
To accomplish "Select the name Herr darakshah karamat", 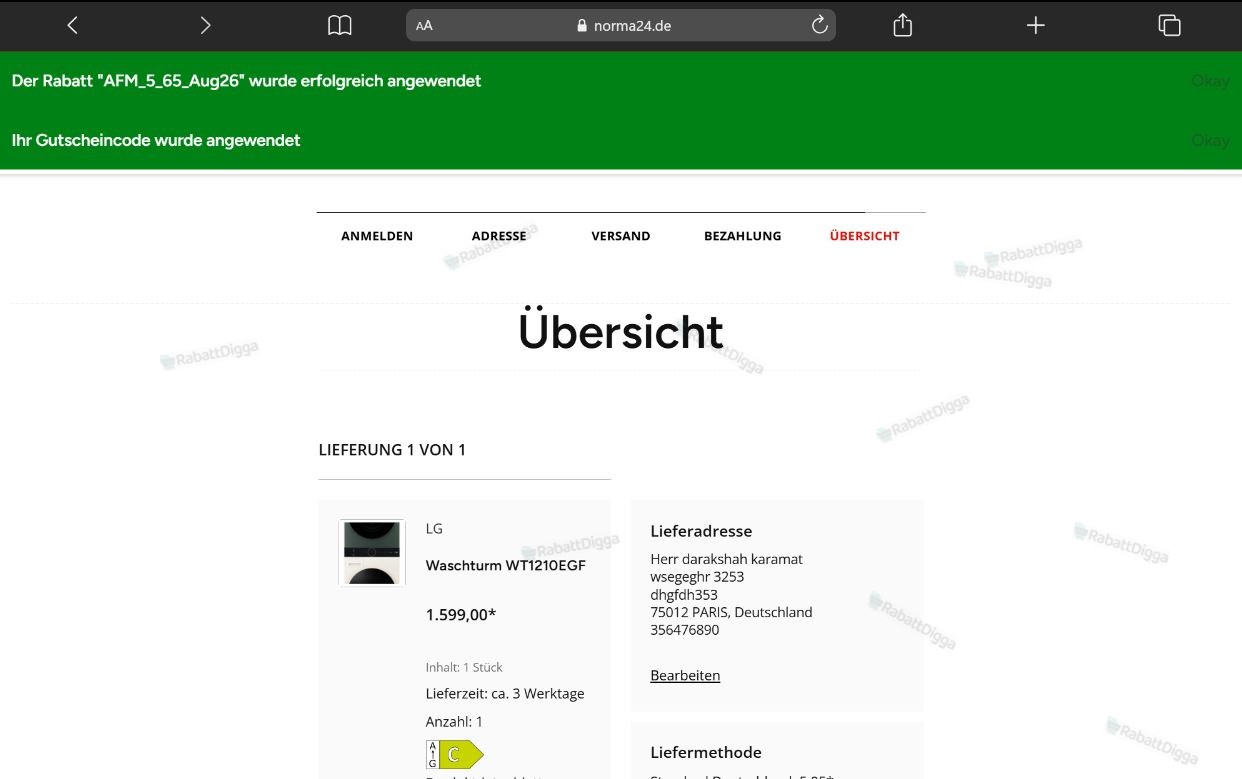I will point(726,559).
